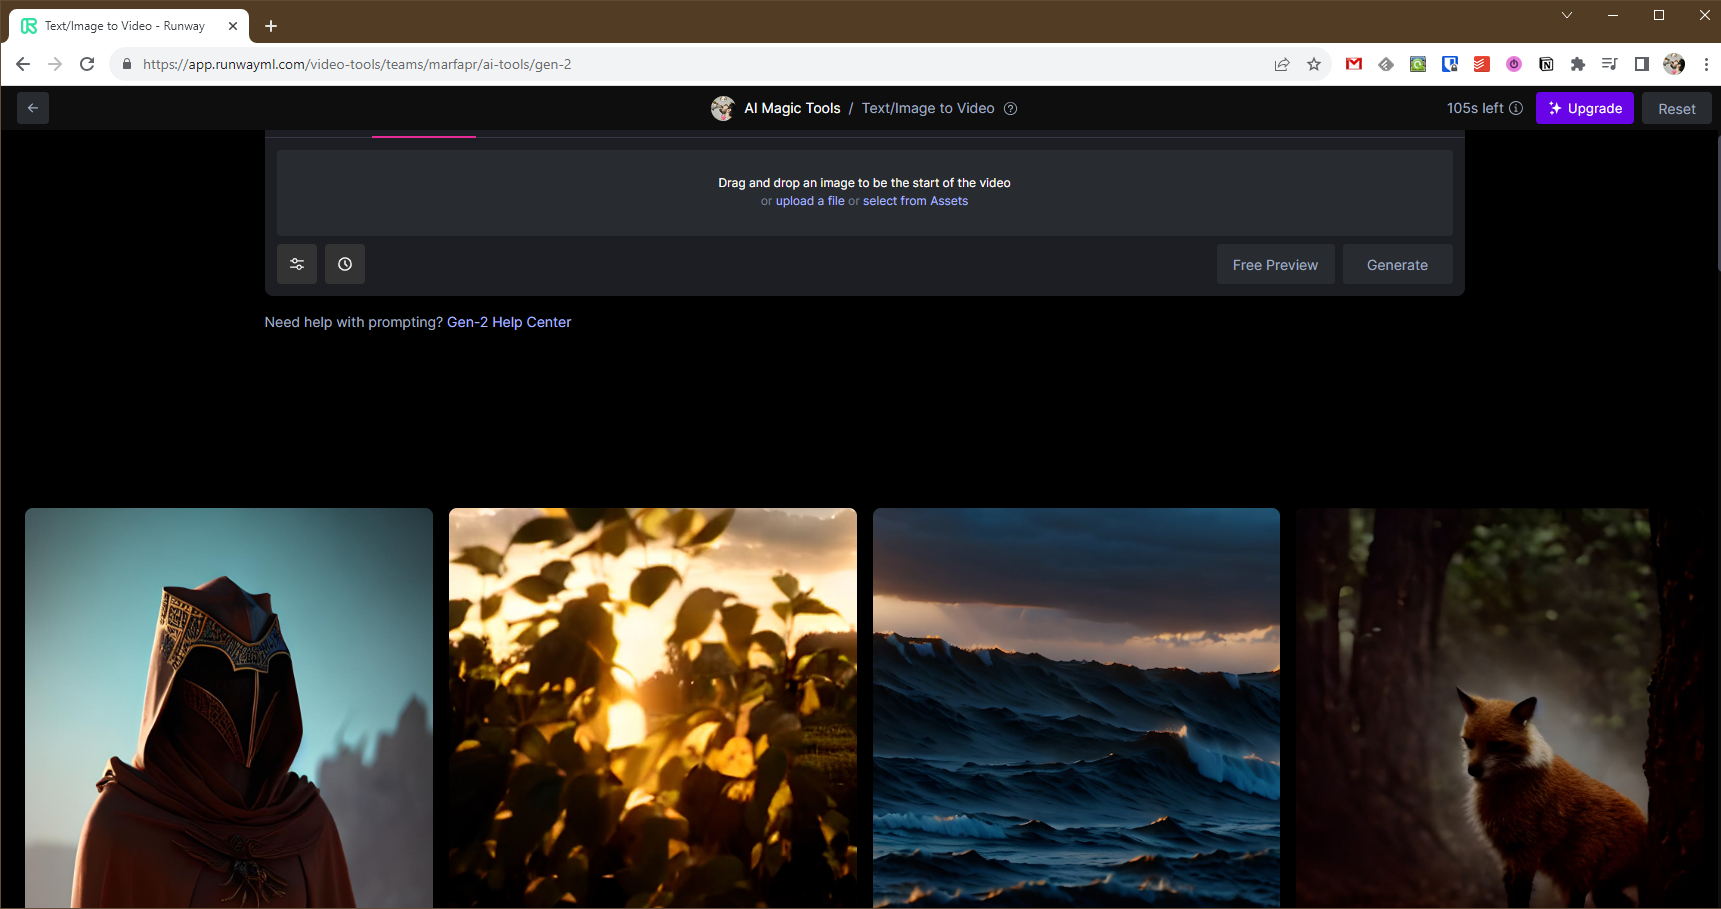View site information via the lock icon
Screen dimensions: 1721x909
(x=127, y=64)
